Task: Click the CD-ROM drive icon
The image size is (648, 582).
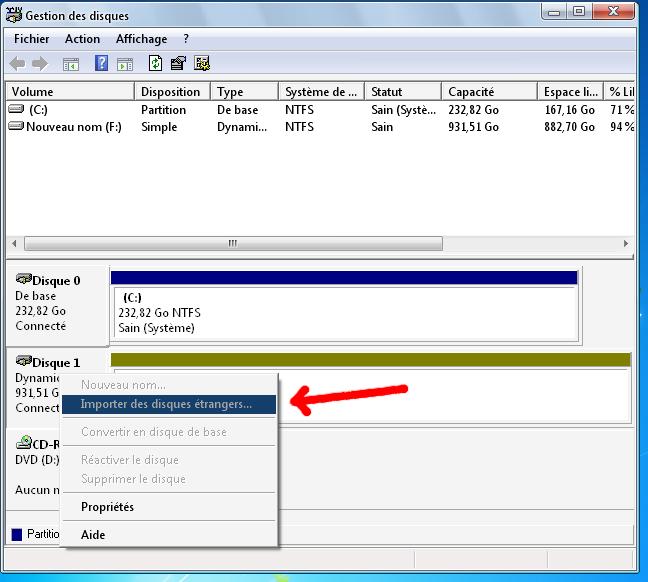Action: [x=24, y=442]
